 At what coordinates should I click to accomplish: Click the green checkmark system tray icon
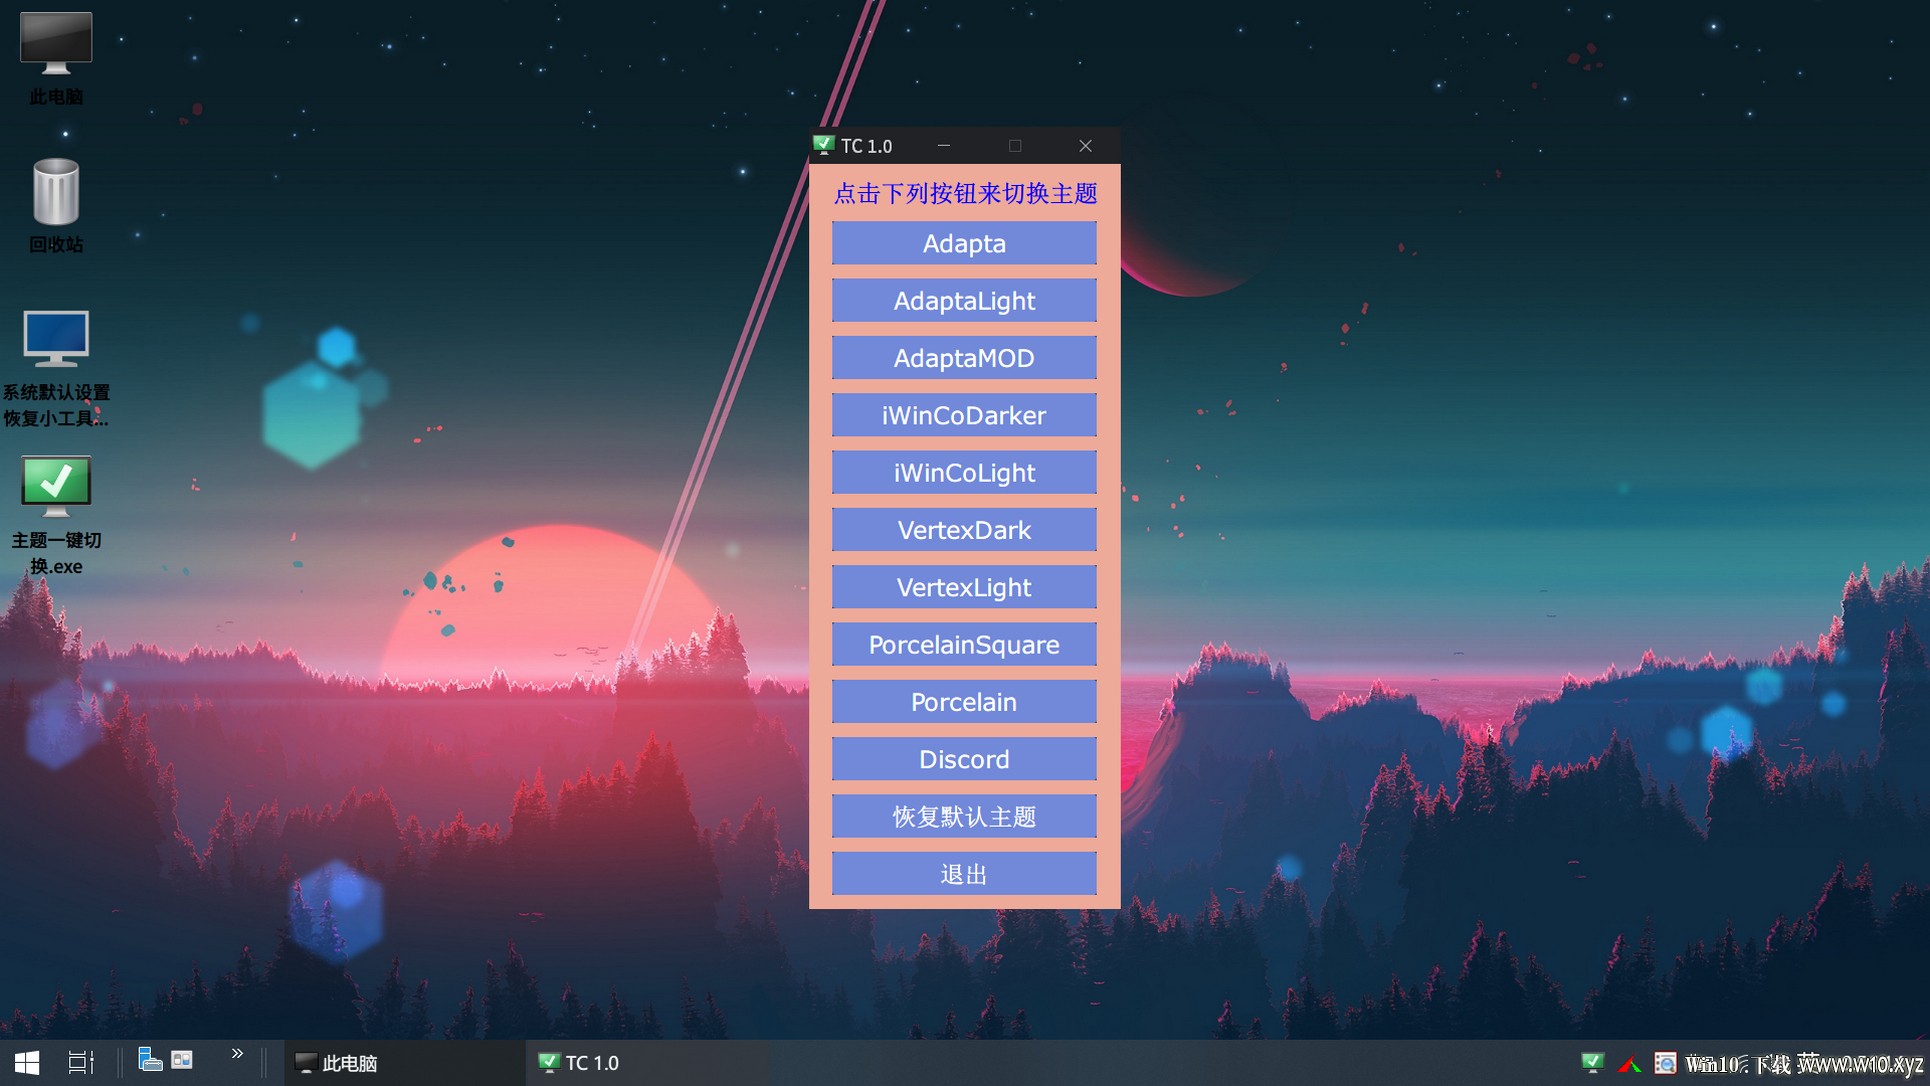(x=1593, y=1062)
